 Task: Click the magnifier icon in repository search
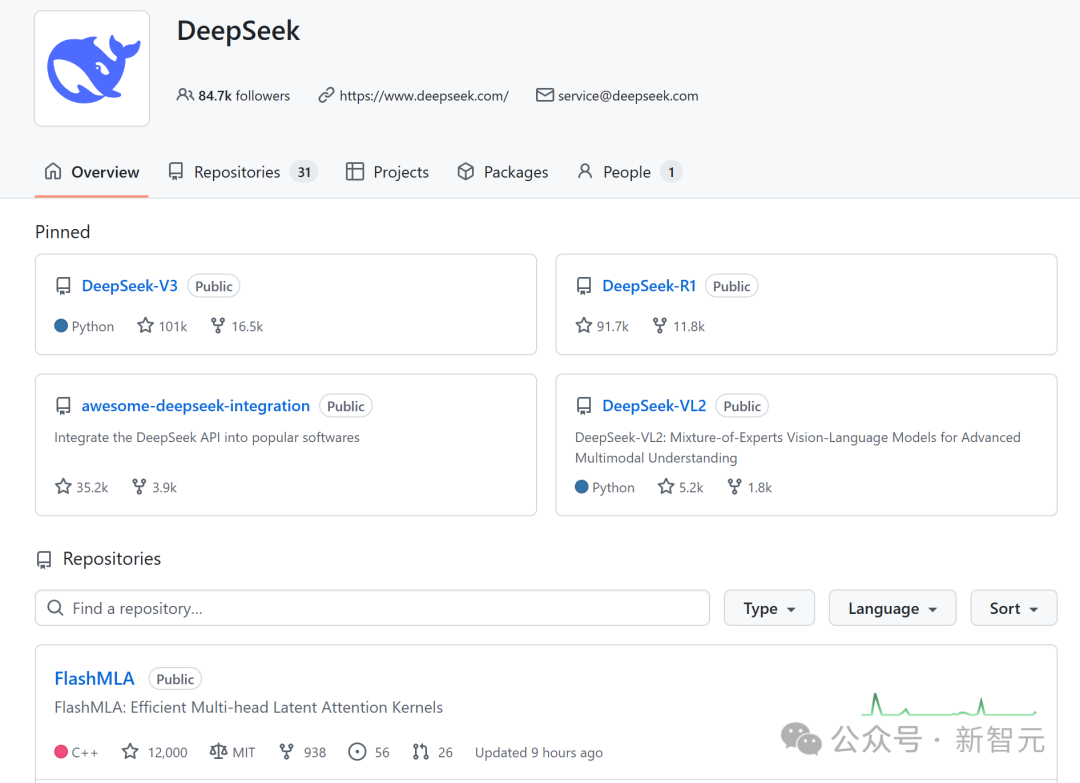coord(56,608)
